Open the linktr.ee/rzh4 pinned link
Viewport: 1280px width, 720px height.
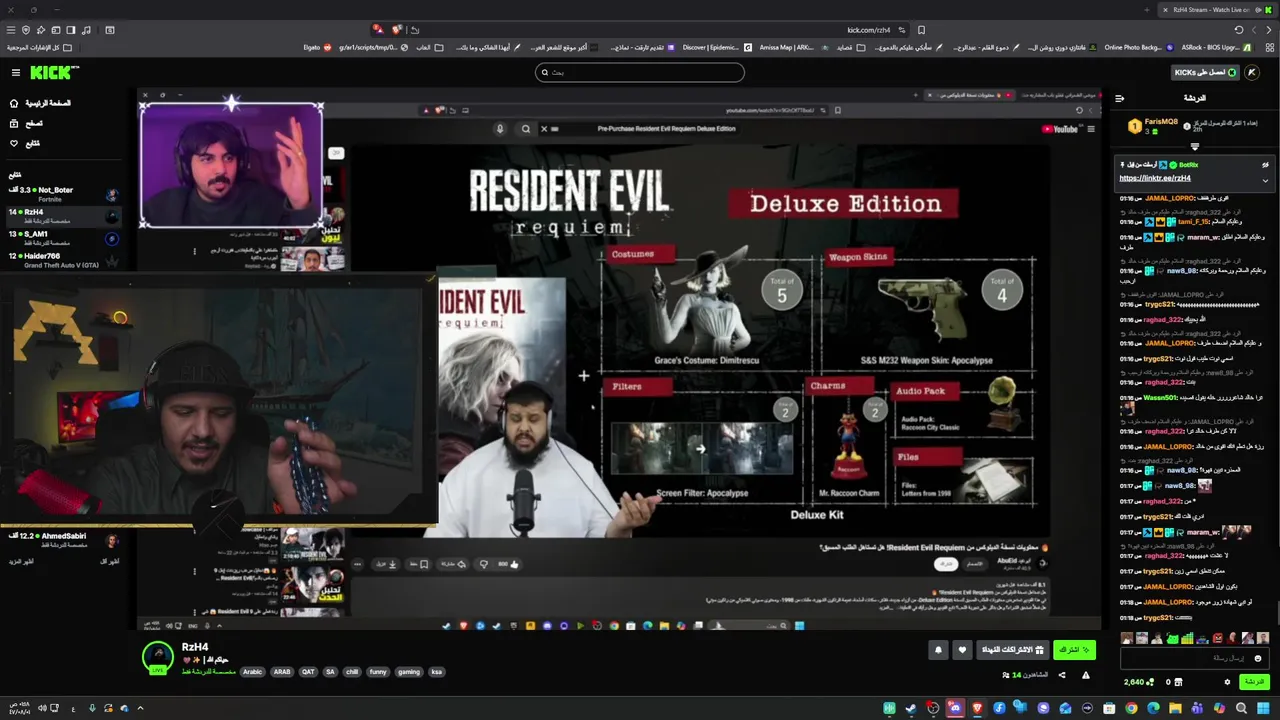coord(1155,178)
